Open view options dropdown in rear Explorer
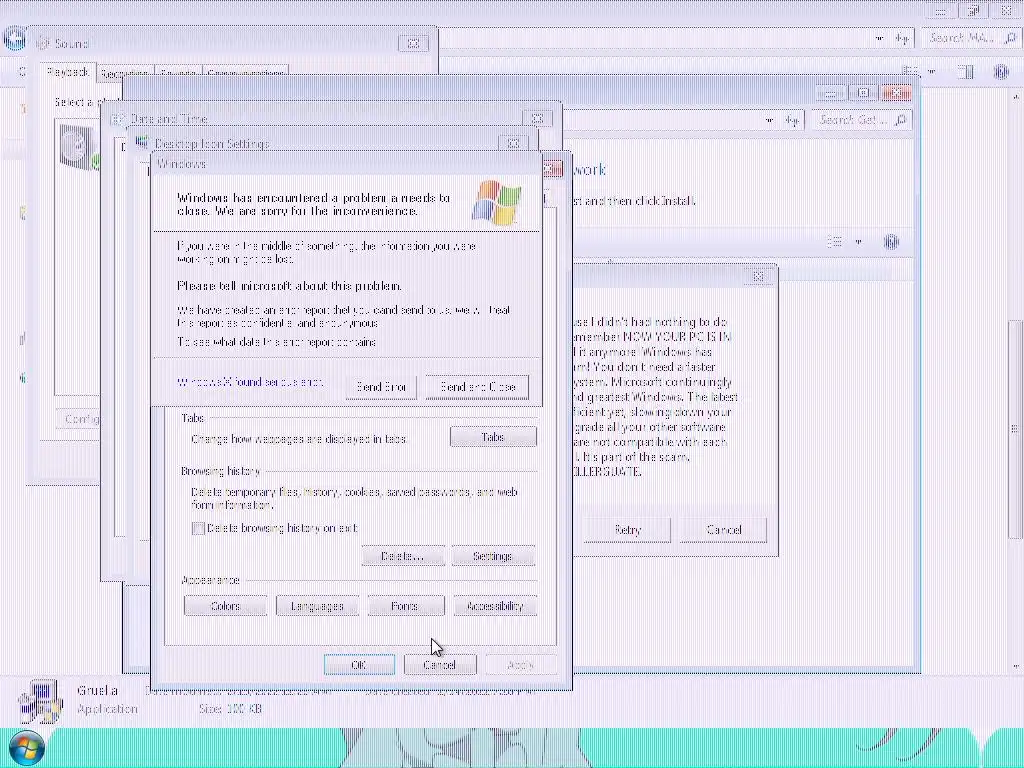Image resolution: width=1024 pixels, height=768 pixels. click(x=932, y=71)
